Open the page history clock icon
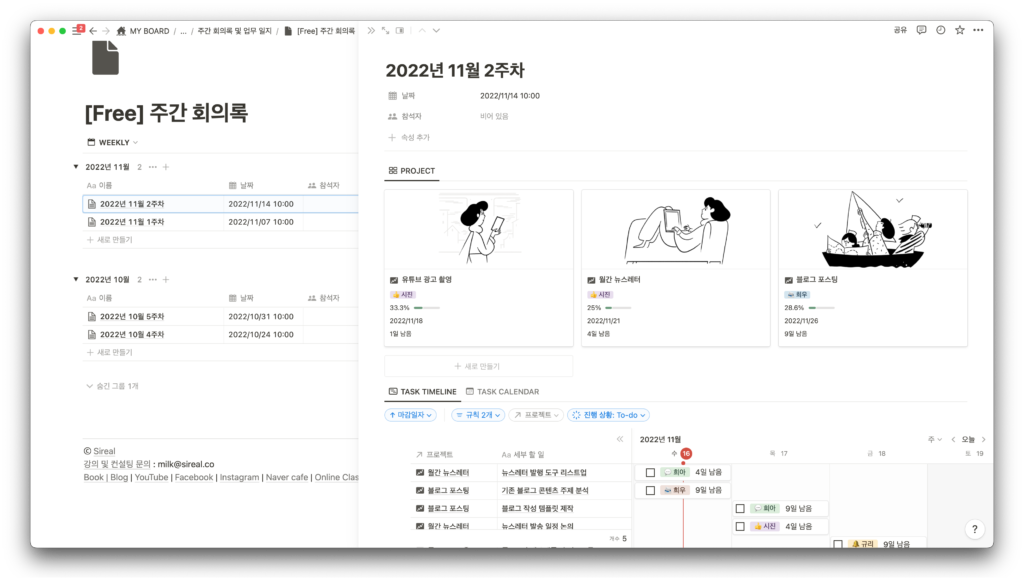This screenshot has width=1024, height=588. click(940, 30)
